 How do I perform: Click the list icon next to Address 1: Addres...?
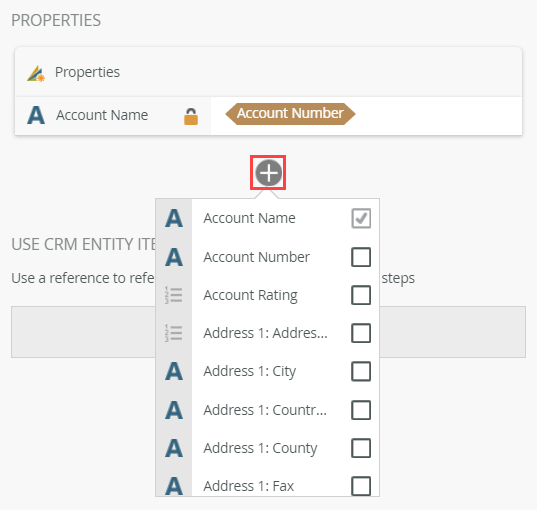pos(174,333)
